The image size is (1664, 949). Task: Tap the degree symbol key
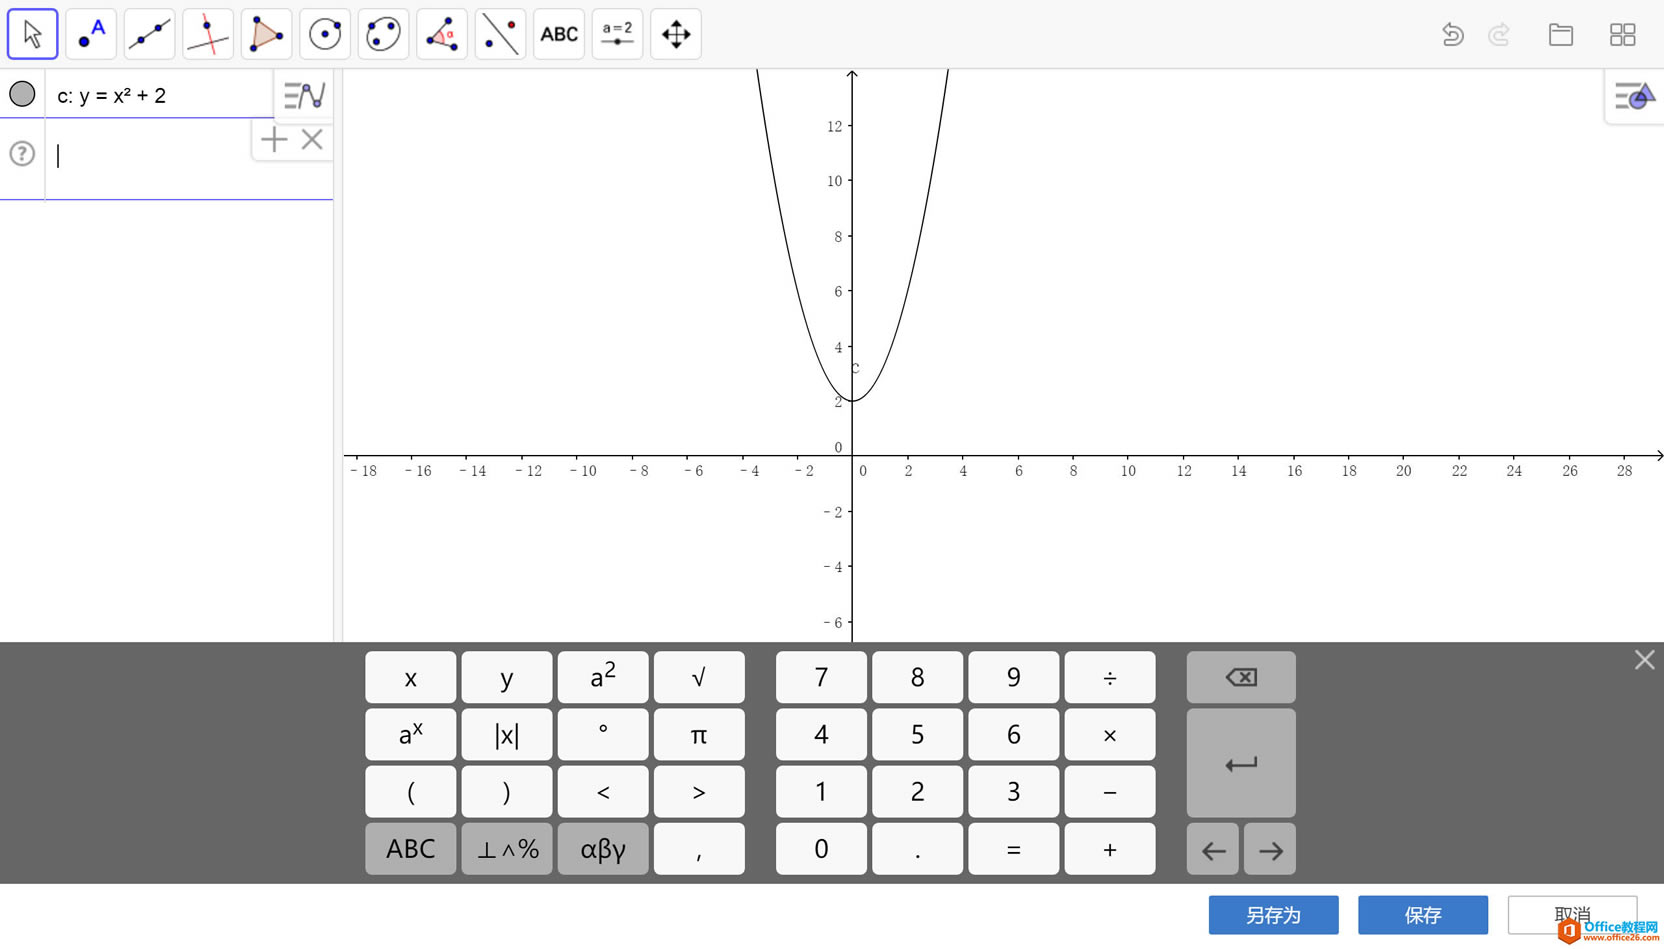pyautogui.click(x=603, y=735)
